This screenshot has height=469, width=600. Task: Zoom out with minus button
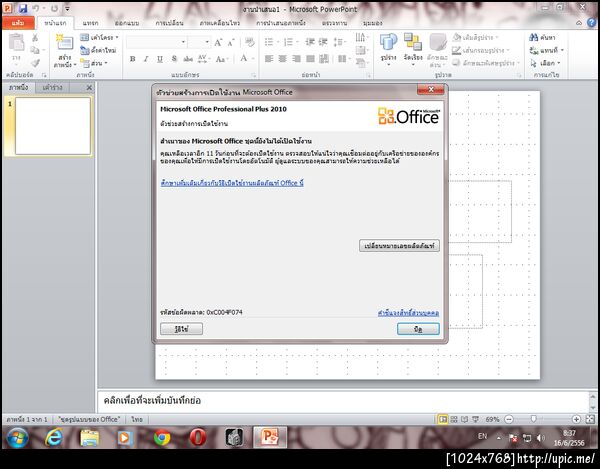click(509, 420)
